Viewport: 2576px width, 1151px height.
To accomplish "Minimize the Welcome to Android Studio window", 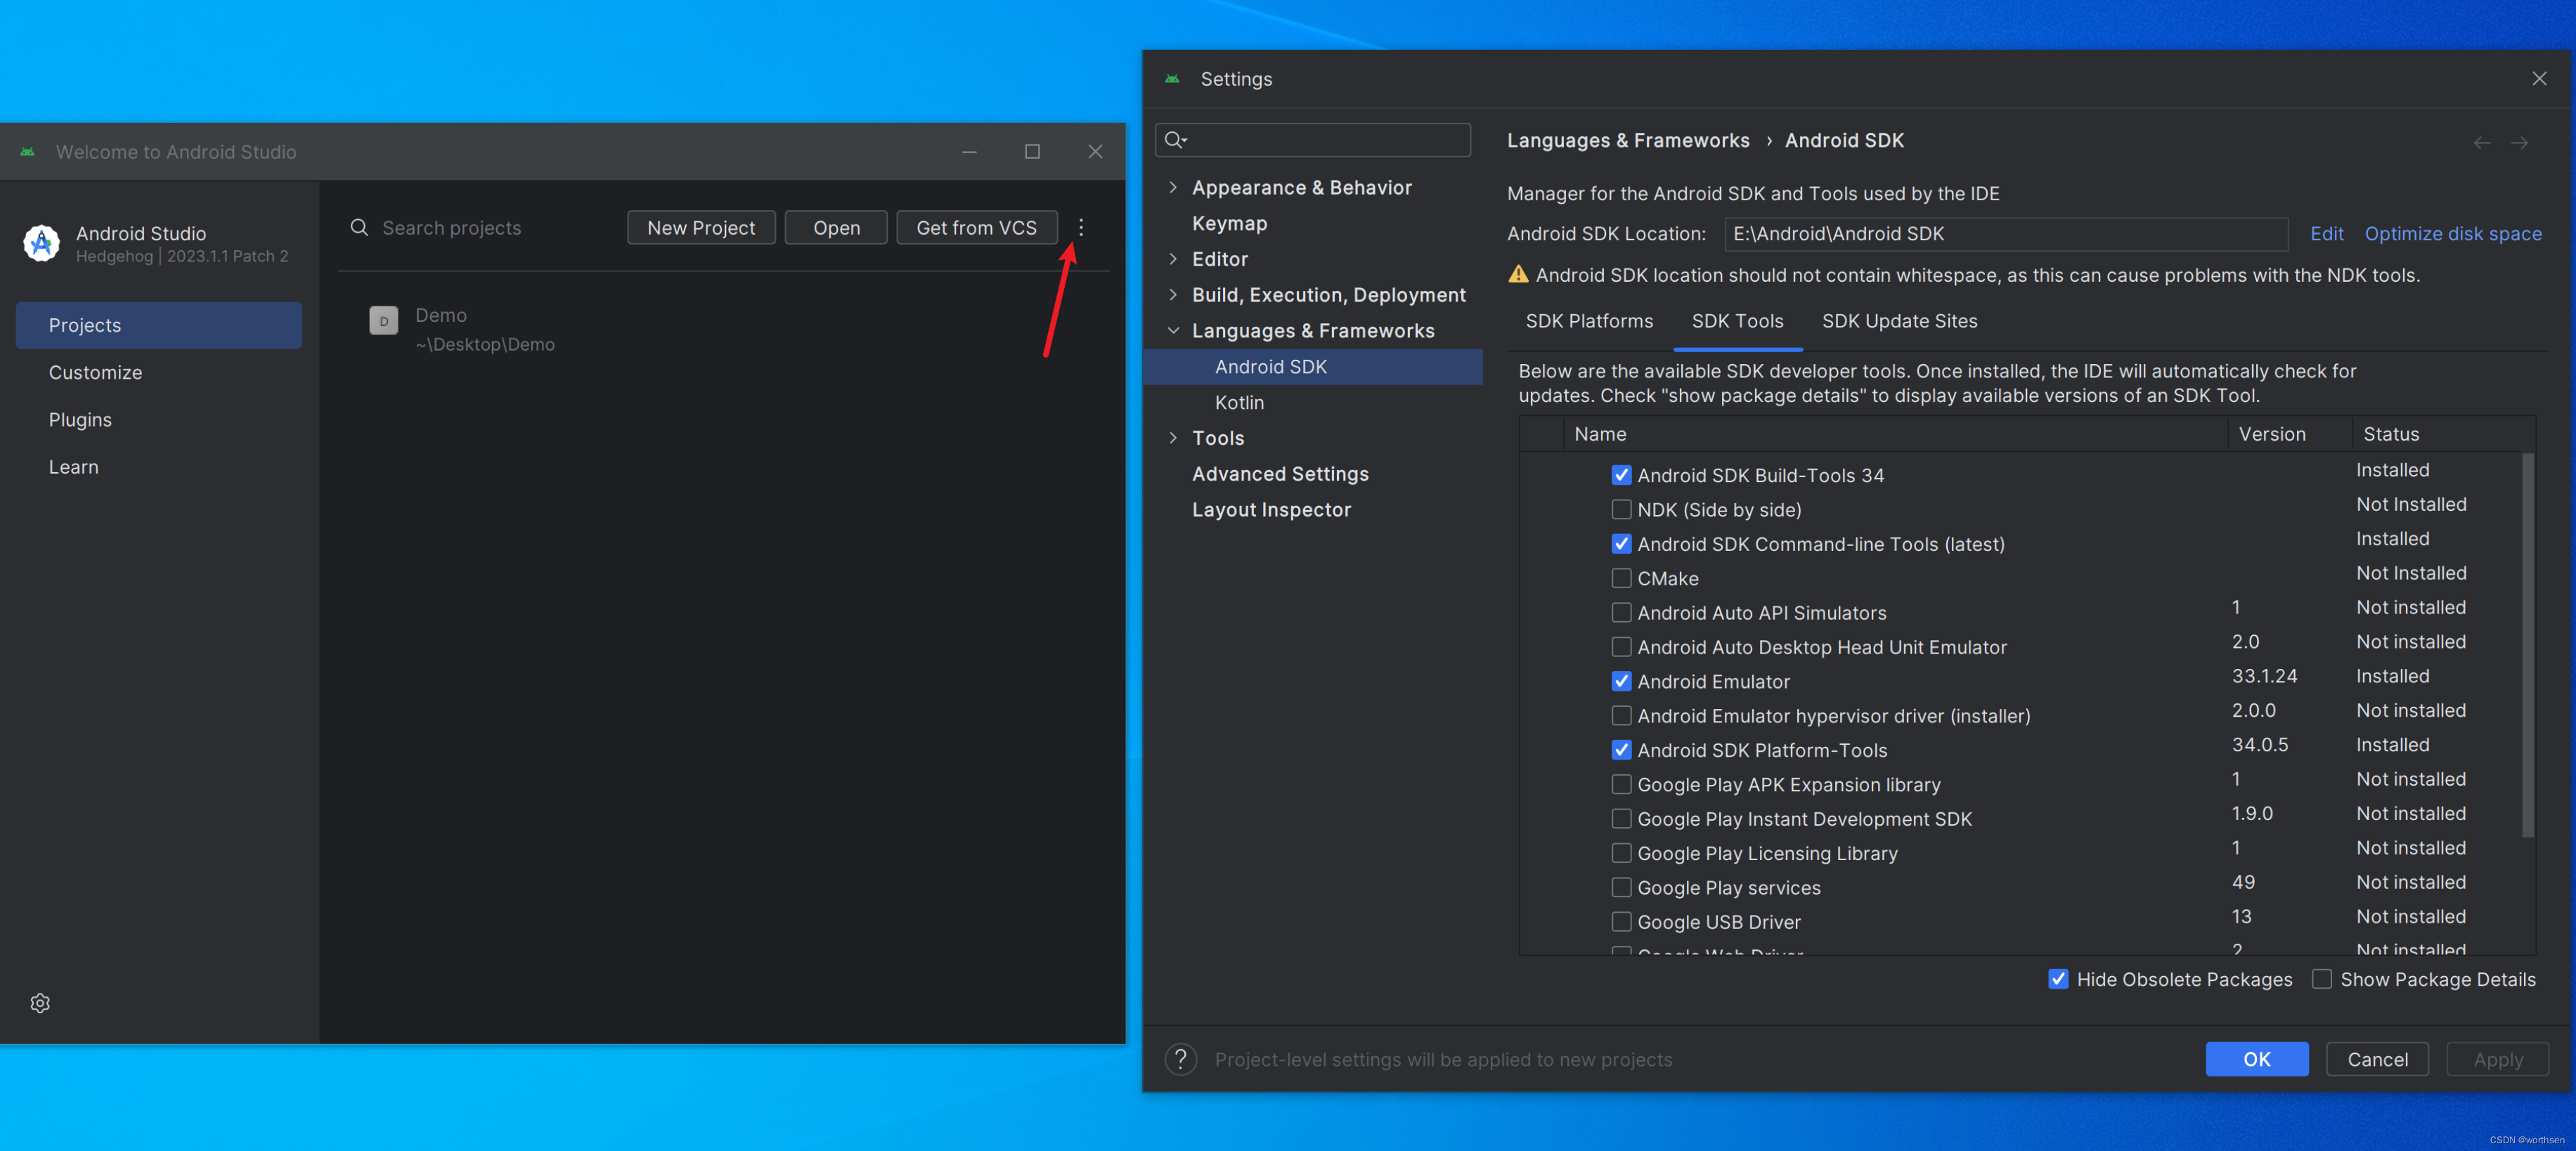I will pyautogui.click(x=969, y=151).
